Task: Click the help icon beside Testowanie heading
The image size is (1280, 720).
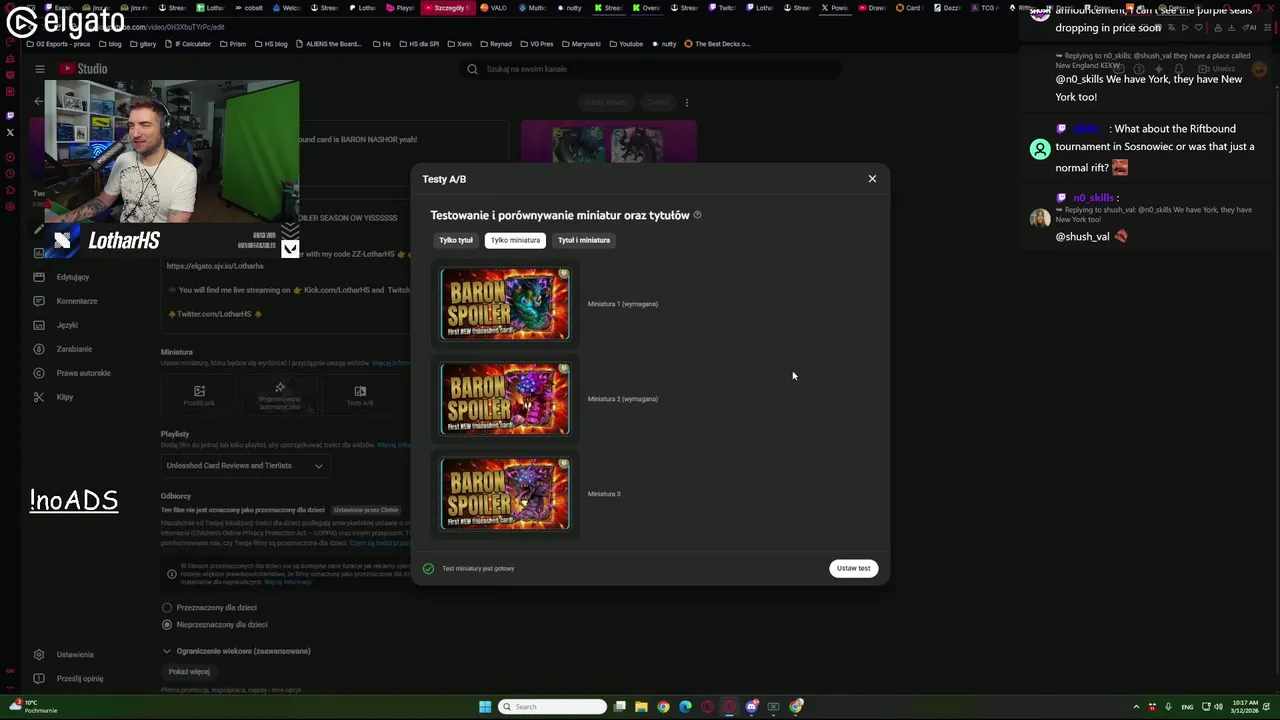Action: click(698, 215)
